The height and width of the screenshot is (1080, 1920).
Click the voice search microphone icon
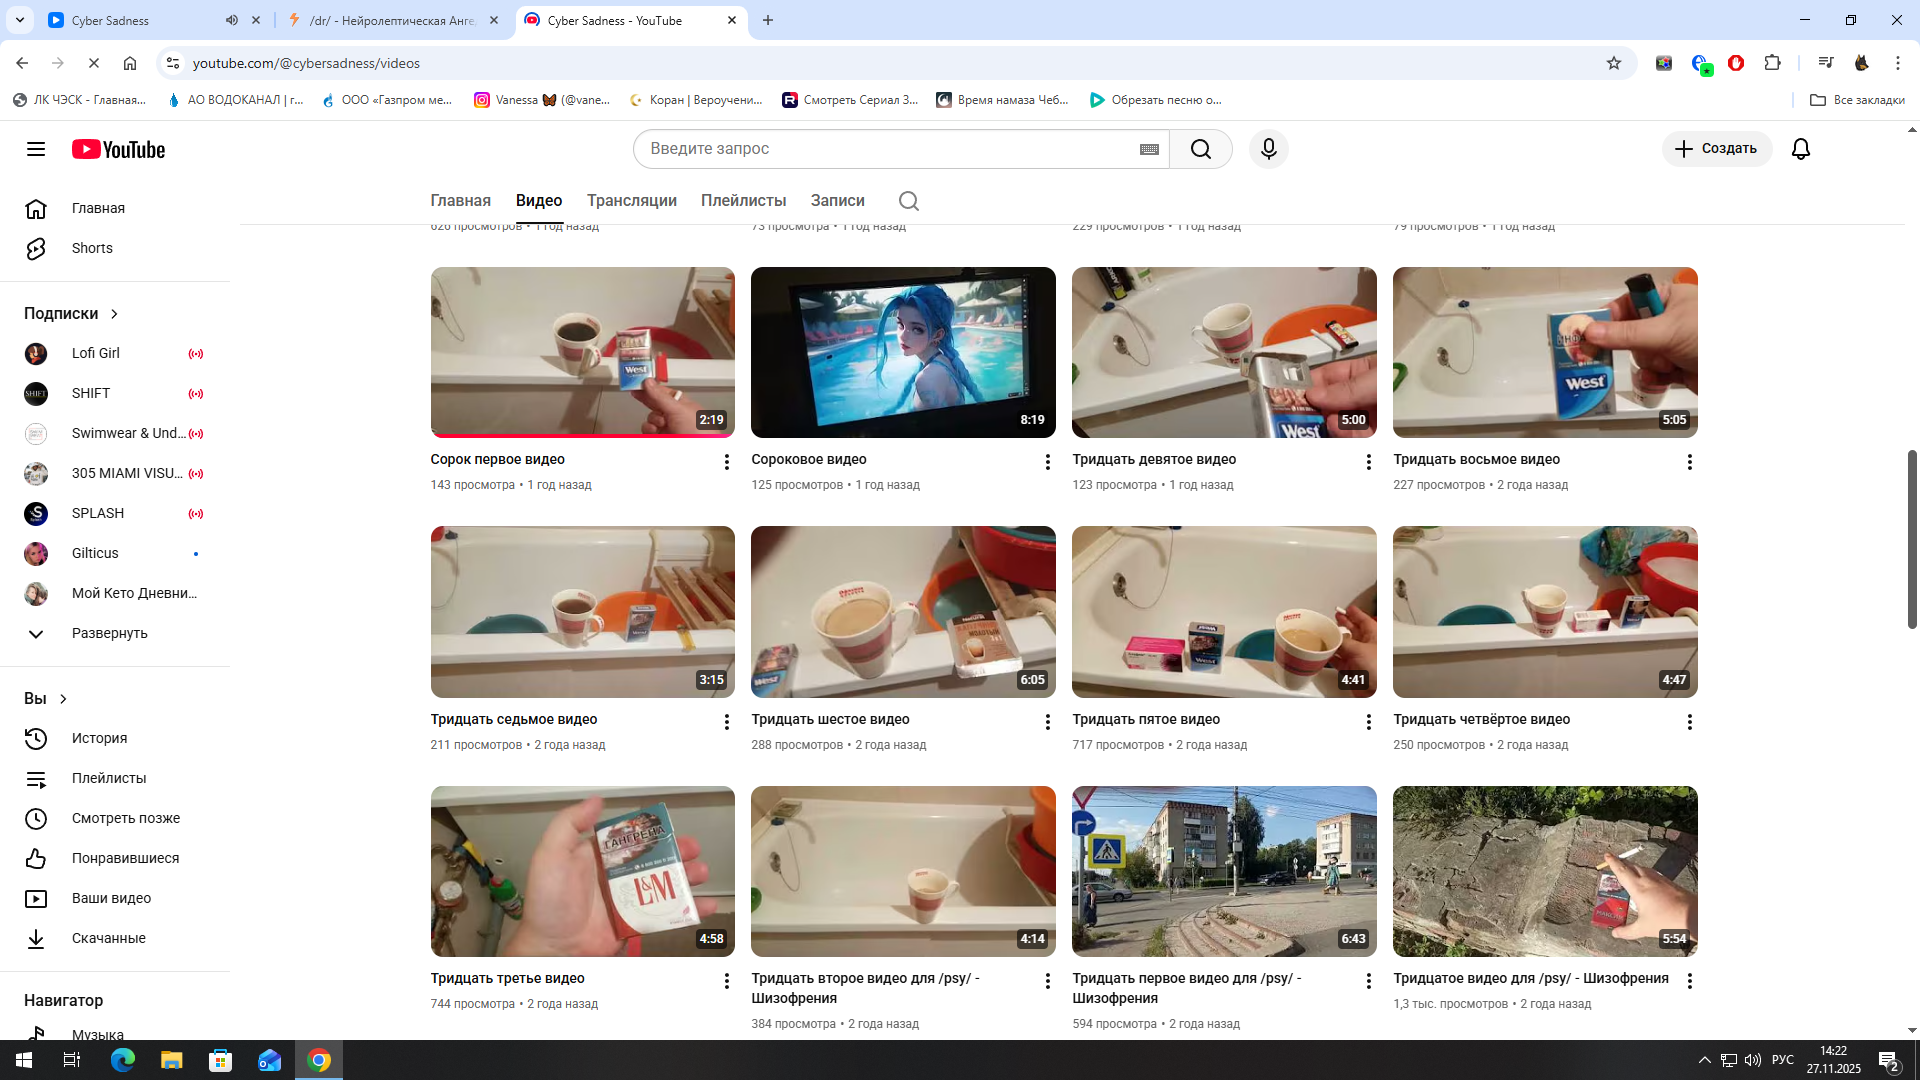pyautogui.click(x=1268, y=149)
